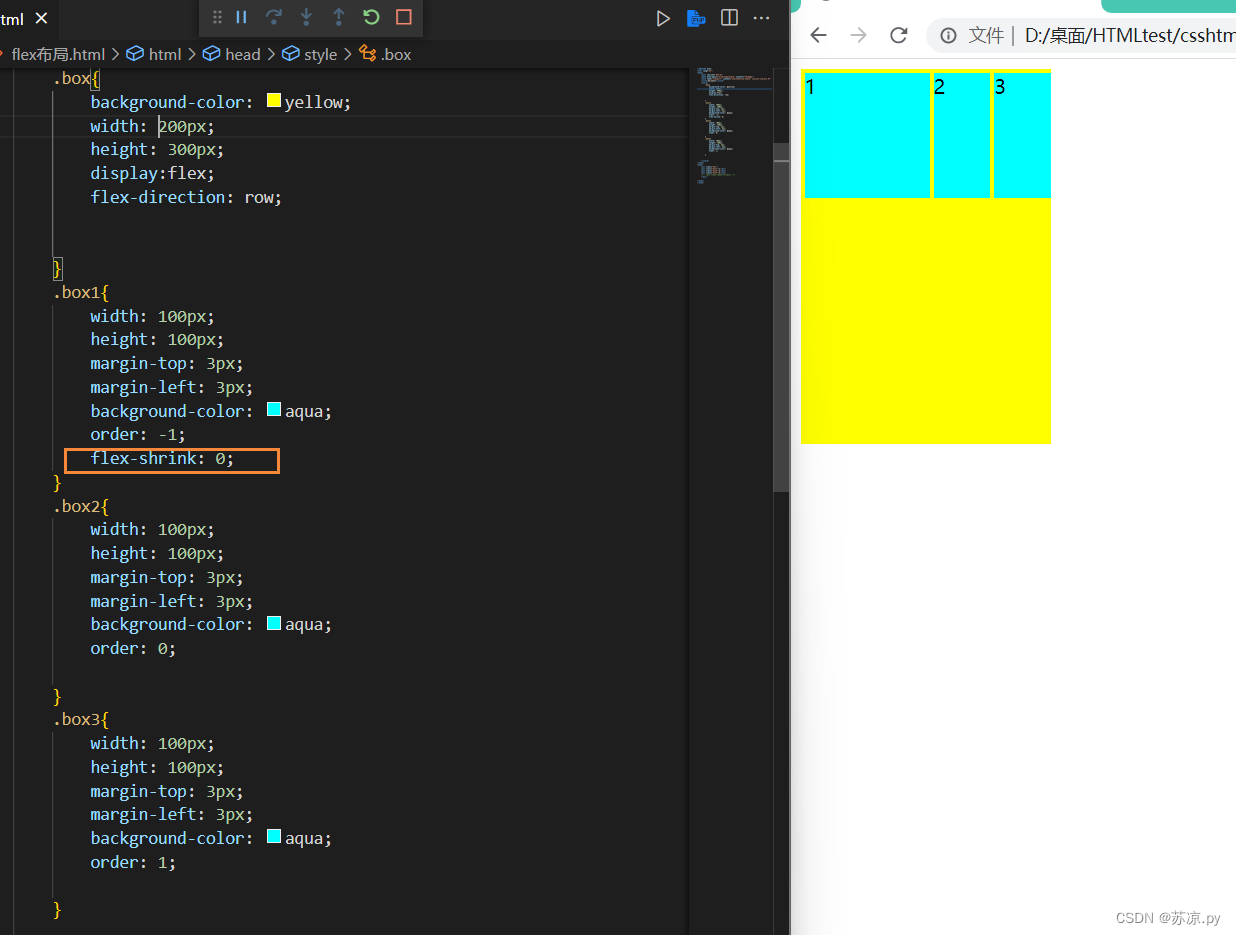
Task: Click the browser address bar URL
Action: [x=1130, y=36]
